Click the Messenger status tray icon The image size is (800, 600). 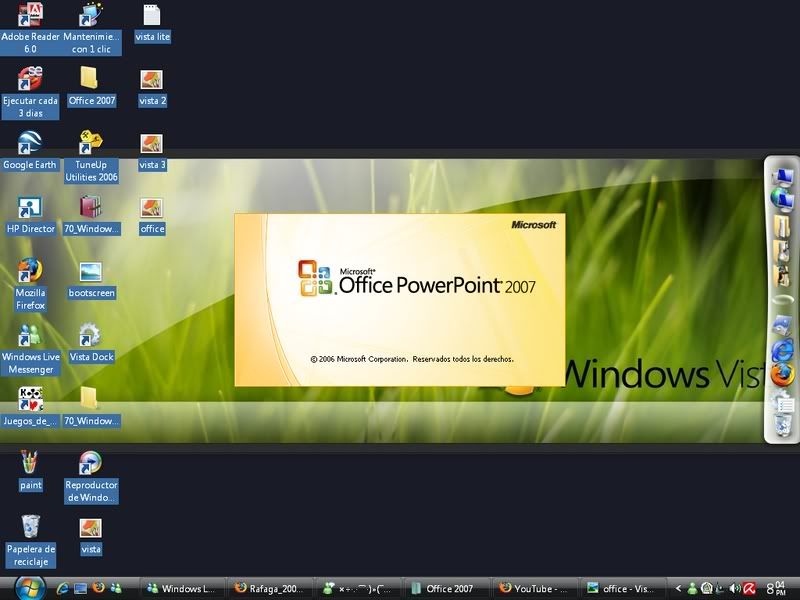(692, 589)
